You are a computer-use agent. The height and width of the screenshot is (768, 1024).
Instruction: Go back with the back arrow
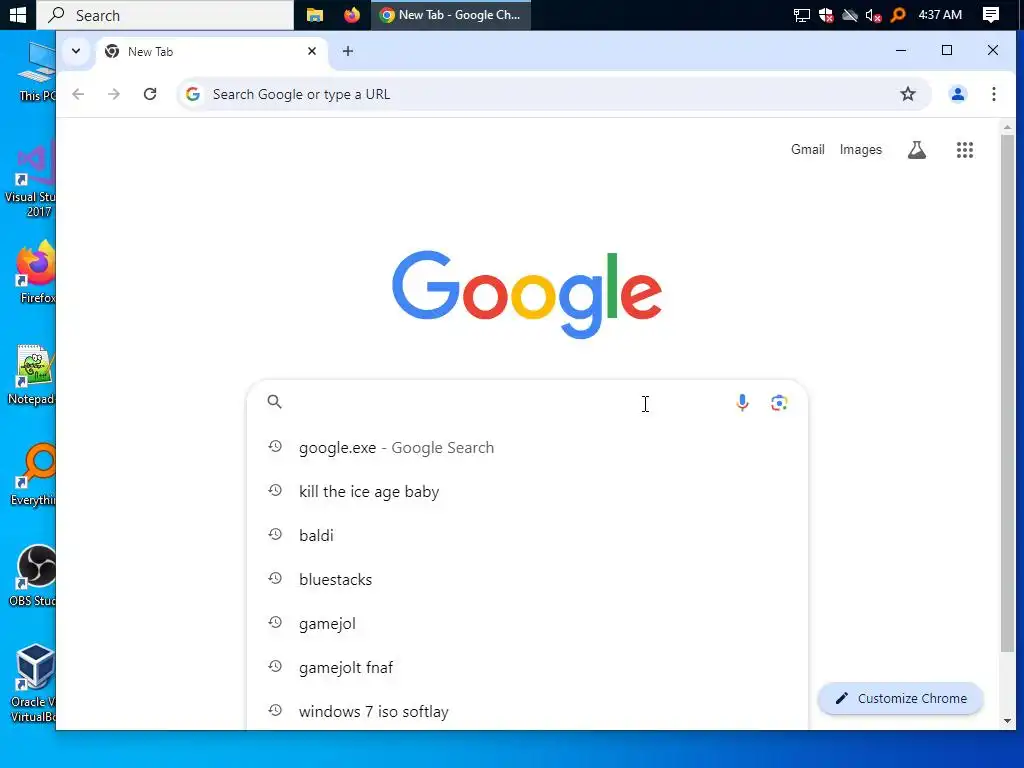78,94
